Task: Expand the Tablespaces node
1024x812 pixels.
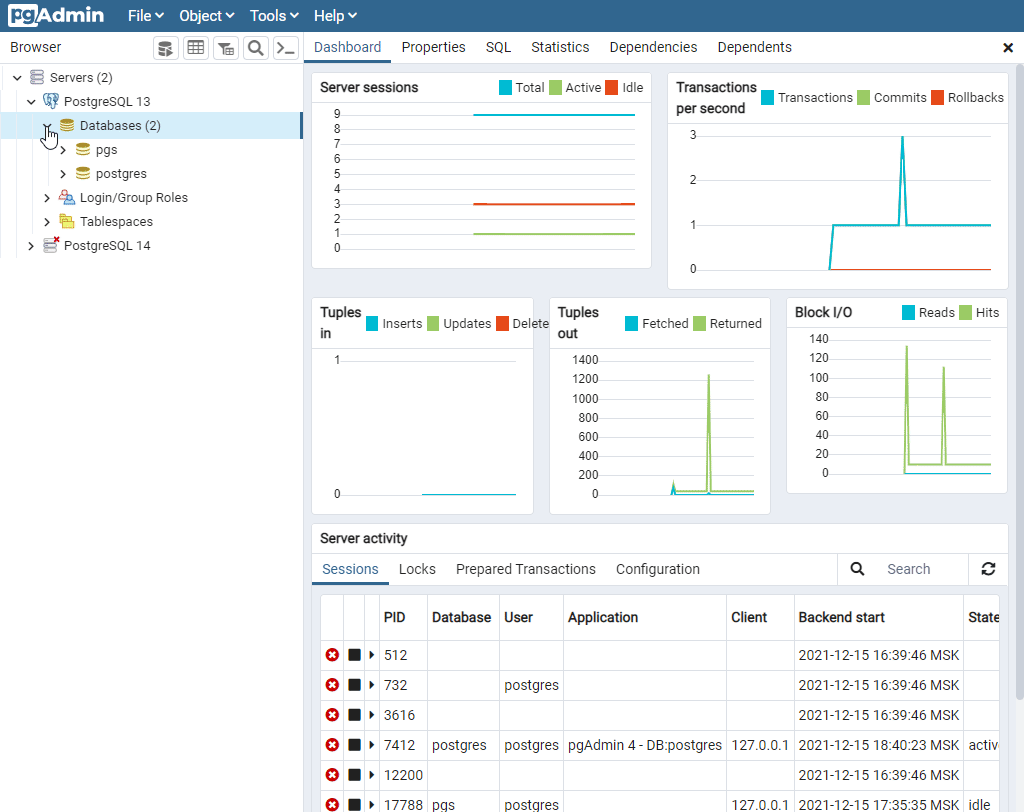Action: coord(47,221)
